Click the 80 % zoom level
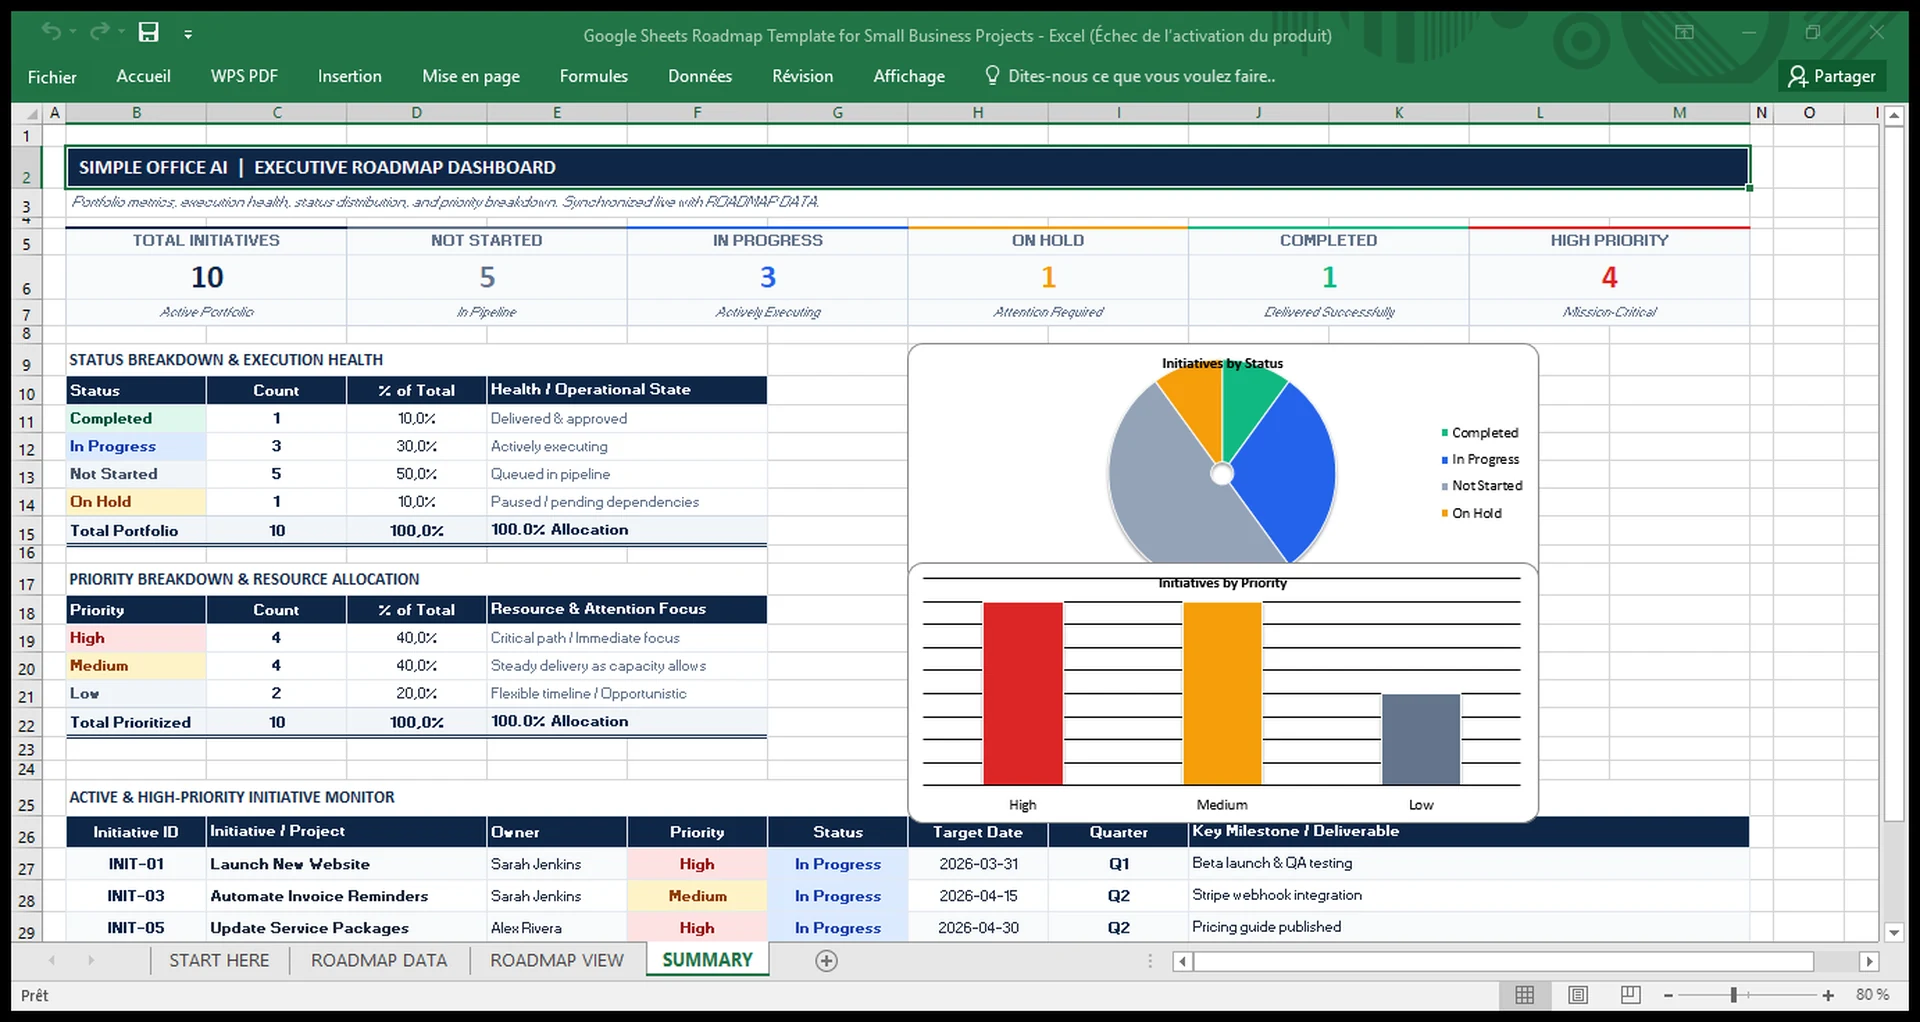Viewport: 1920px width, 1022px height. pyautogui.click(x=1872, y=995)
